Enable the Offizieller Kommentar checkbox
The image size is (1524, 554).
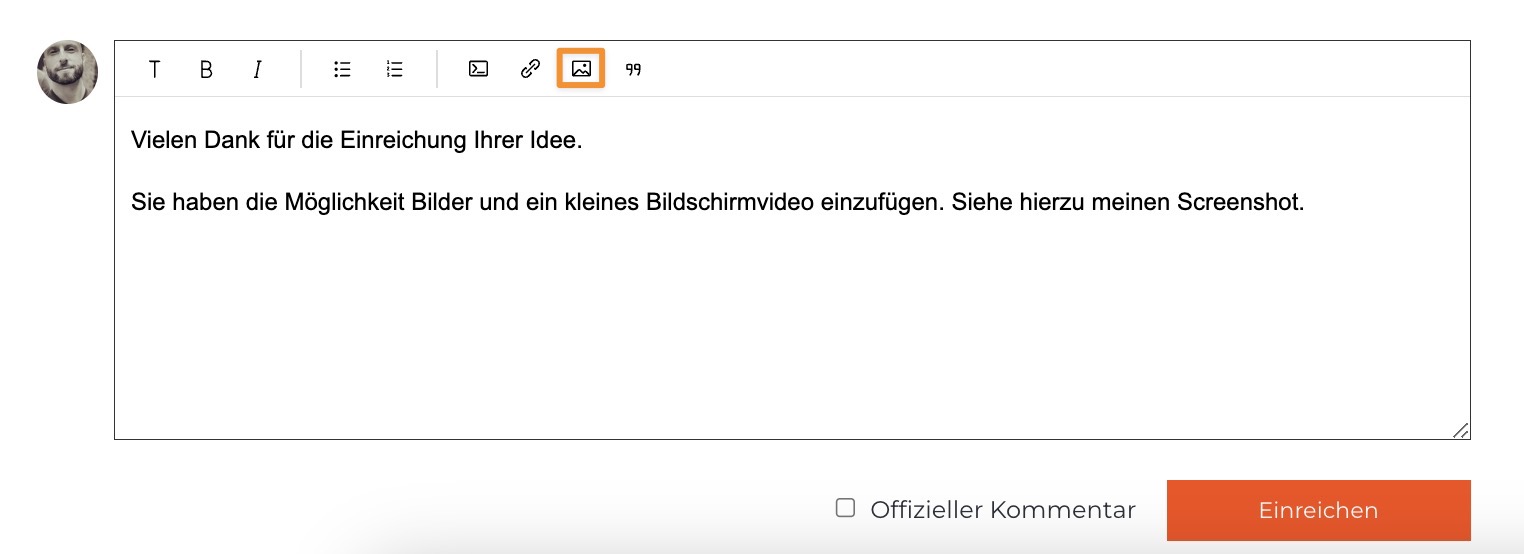845,508
